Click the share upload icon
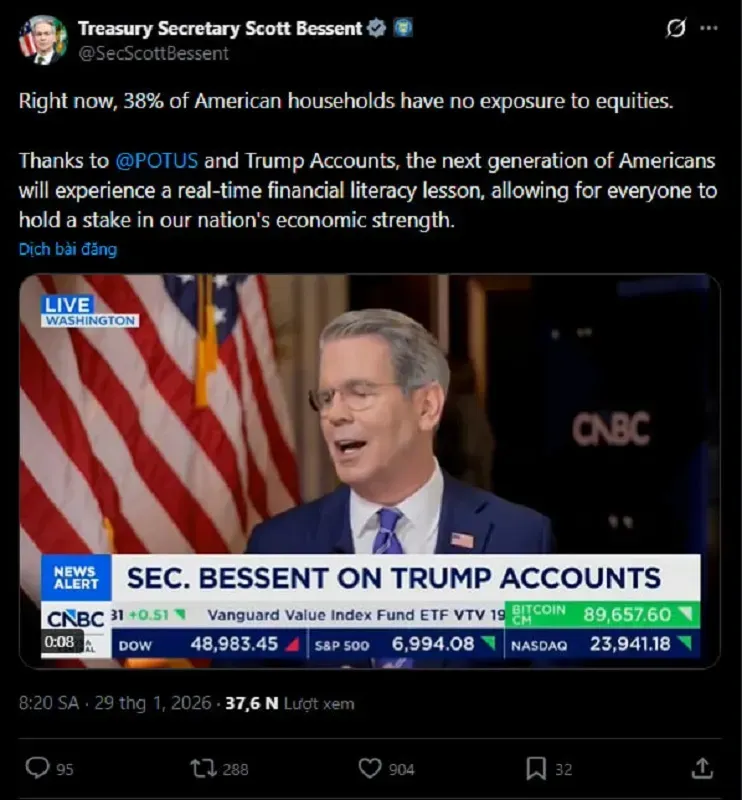 pos(702,768)
